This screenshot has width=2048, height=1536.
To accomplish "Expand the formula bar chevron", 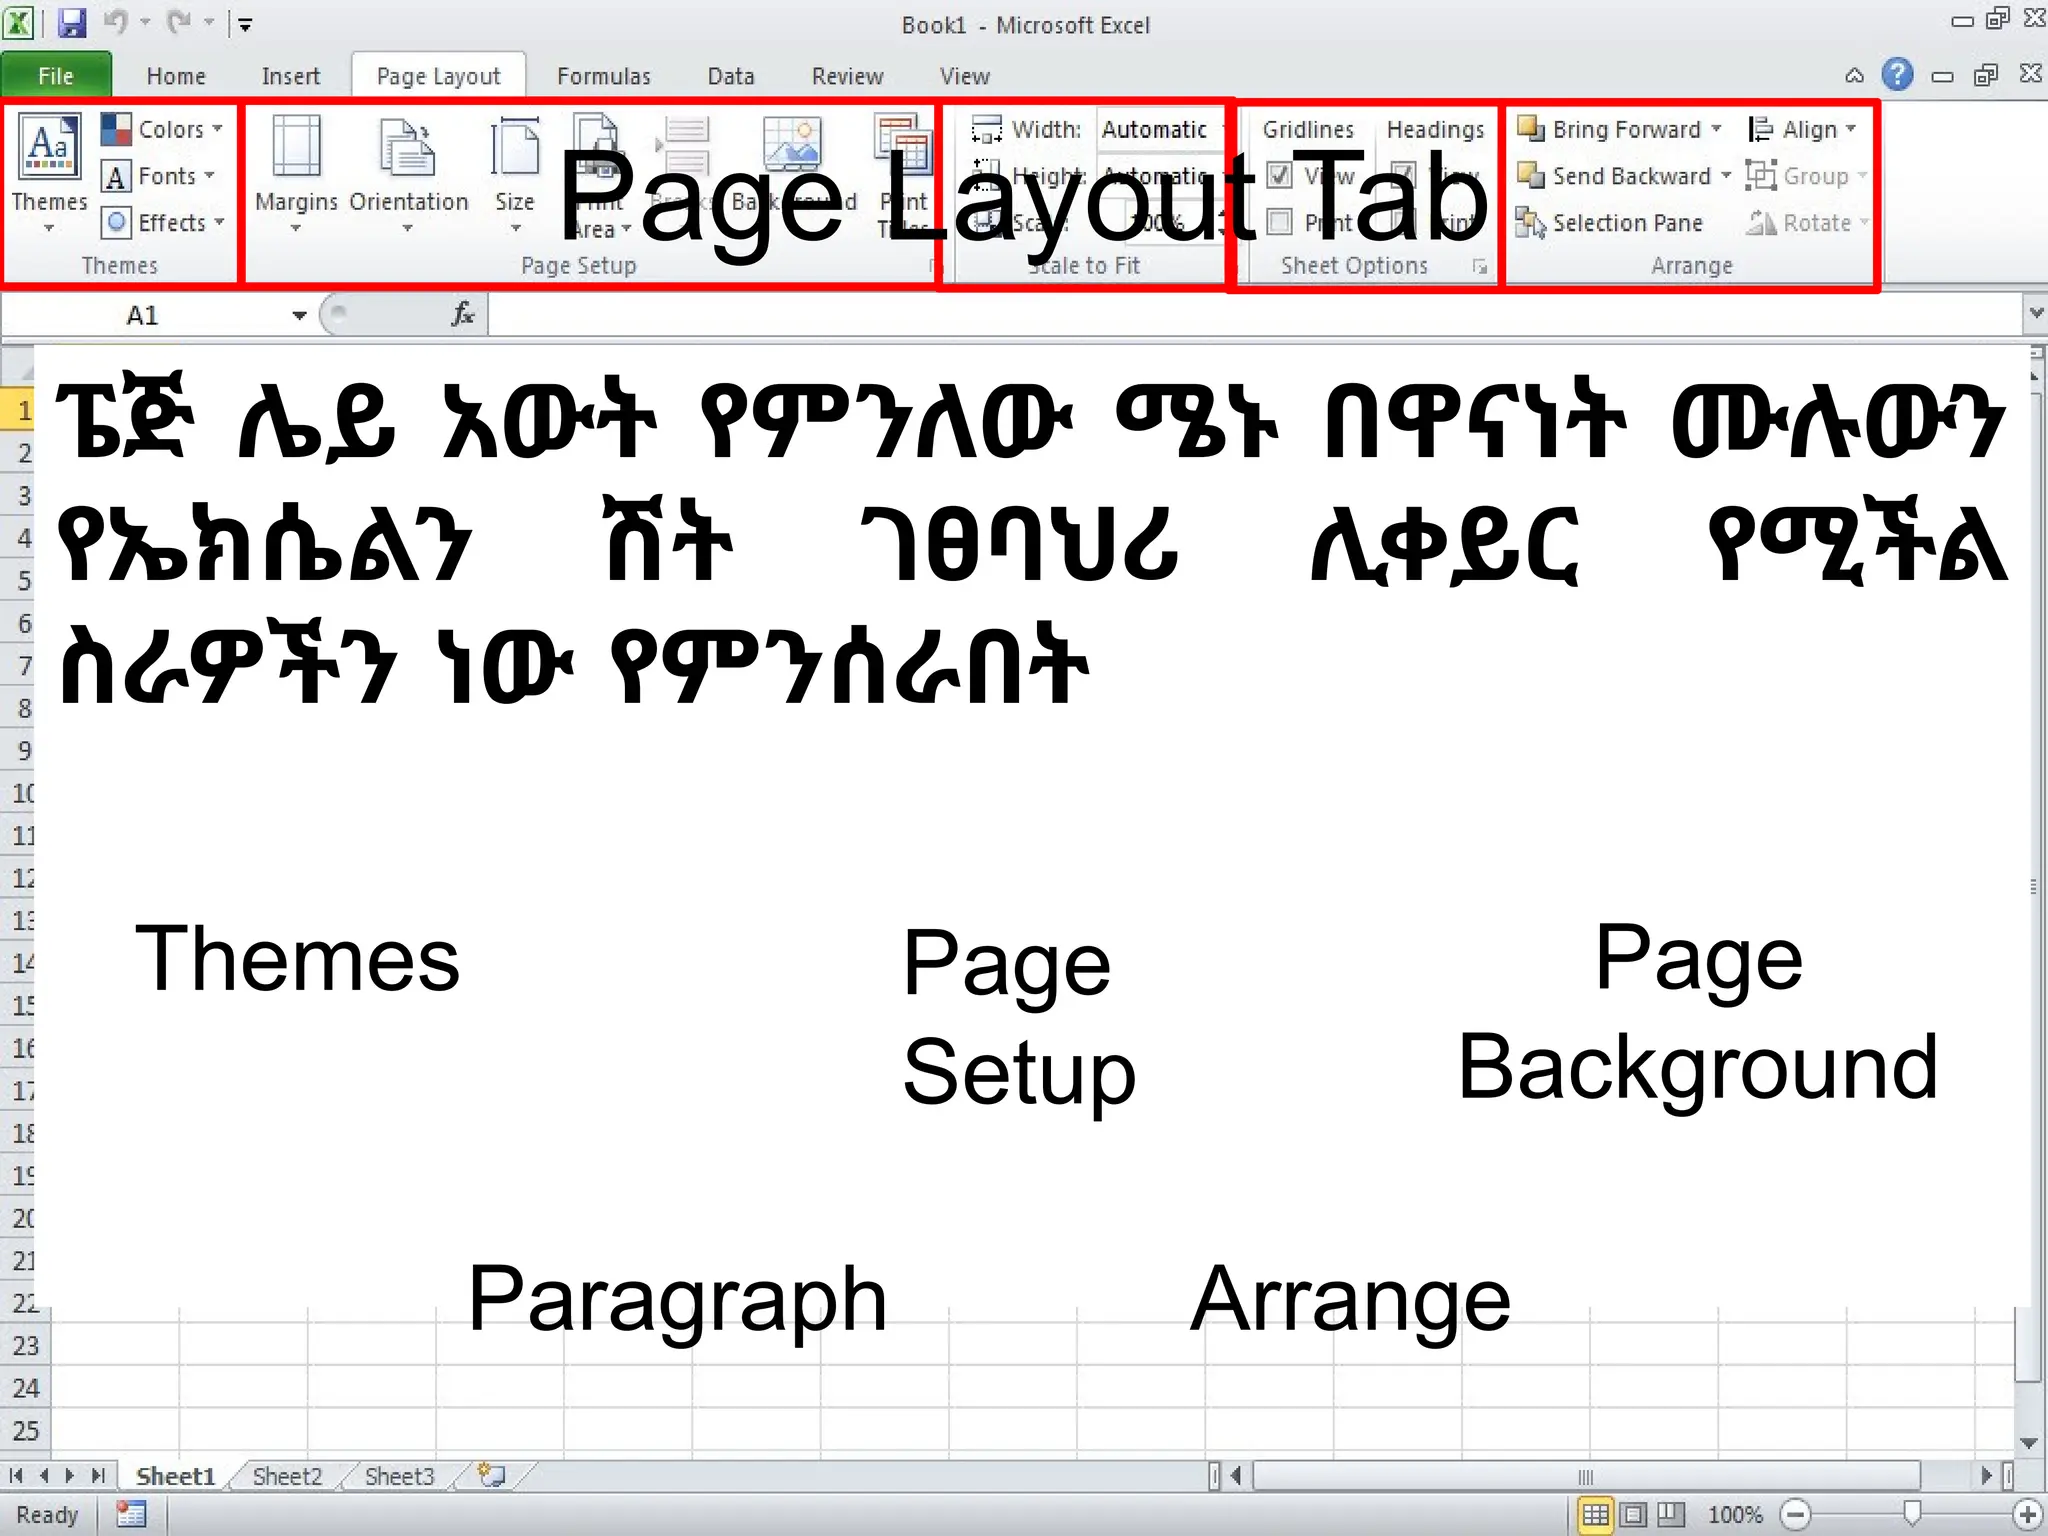I will 2036,314.
